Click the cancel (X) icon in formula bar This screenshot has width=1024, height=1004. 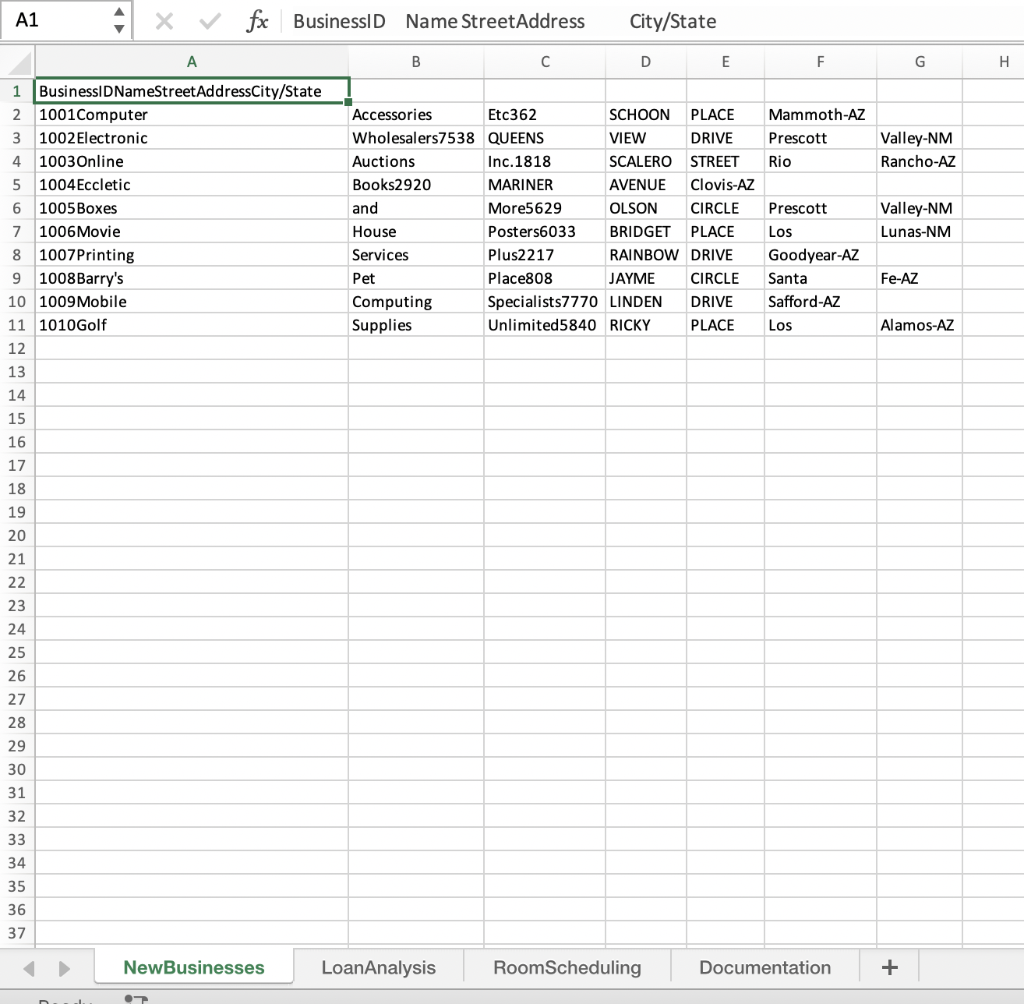pyautogui.click(x=163, y=21)
